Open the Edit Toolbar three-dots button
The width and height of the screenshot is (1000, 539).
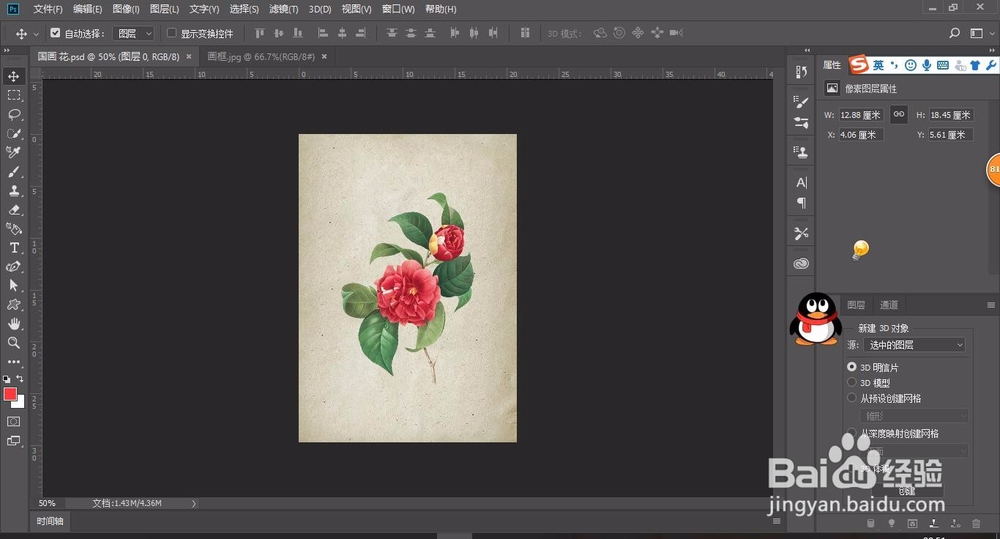point(13,362)
